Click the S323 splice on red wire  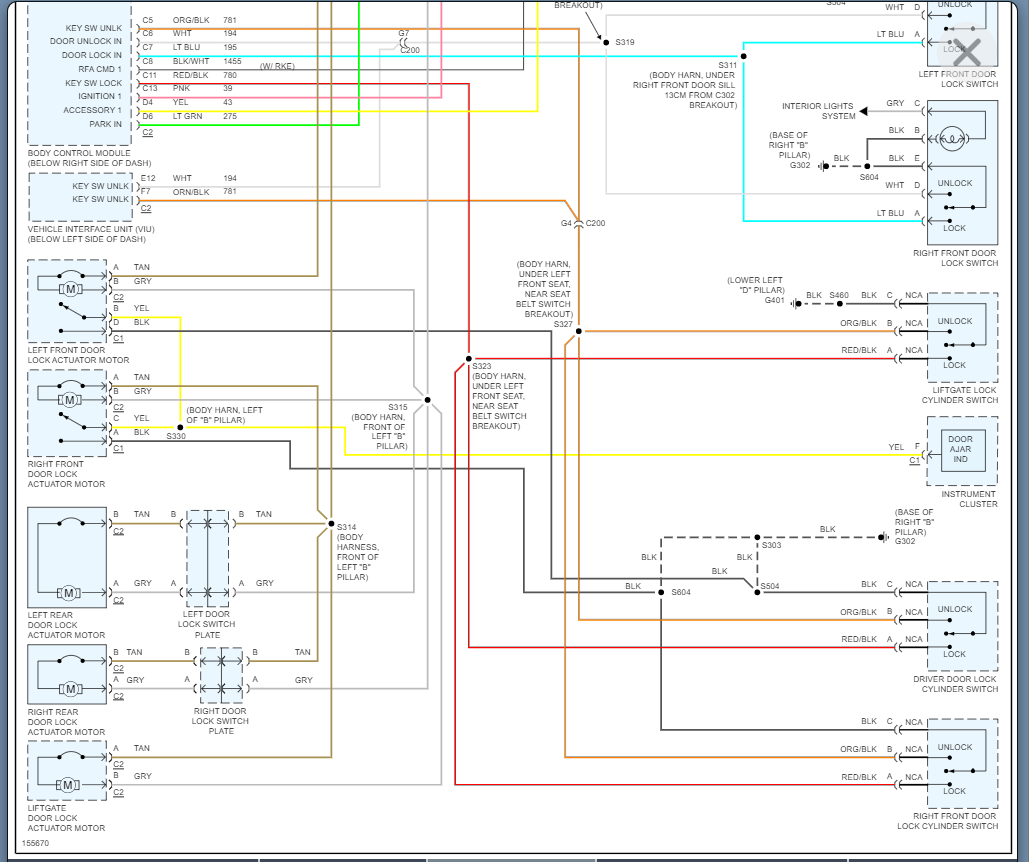coord(468,358)
